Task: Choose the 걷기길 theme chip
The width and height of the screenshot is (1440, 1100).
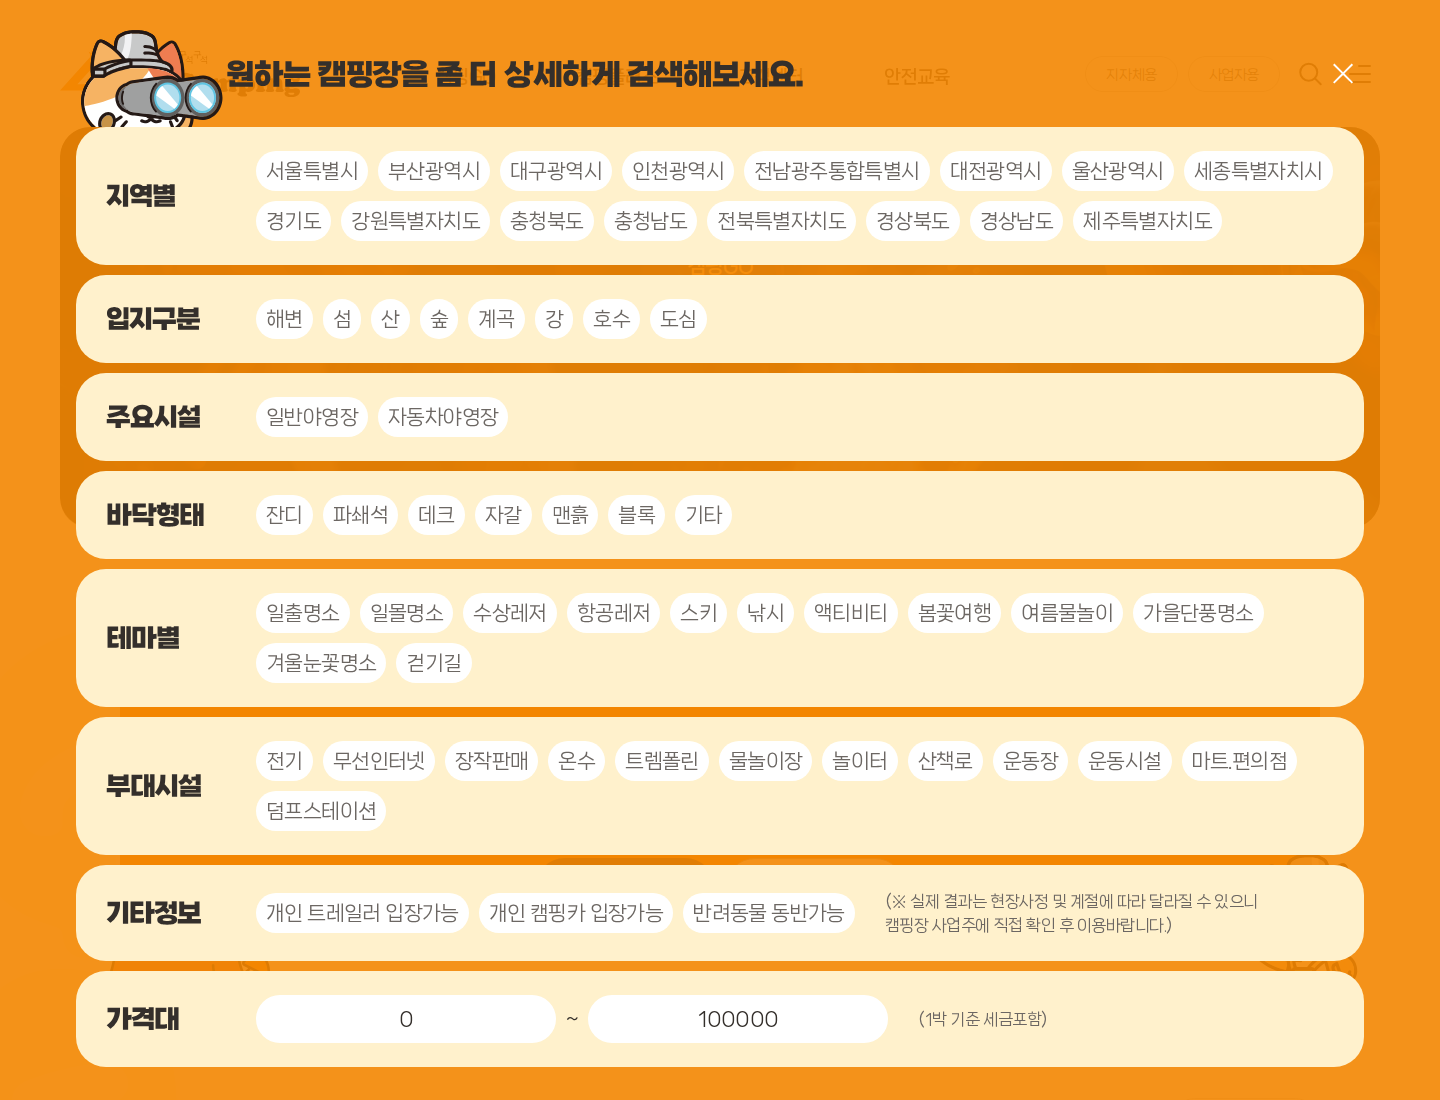Action: pos(434,663)
